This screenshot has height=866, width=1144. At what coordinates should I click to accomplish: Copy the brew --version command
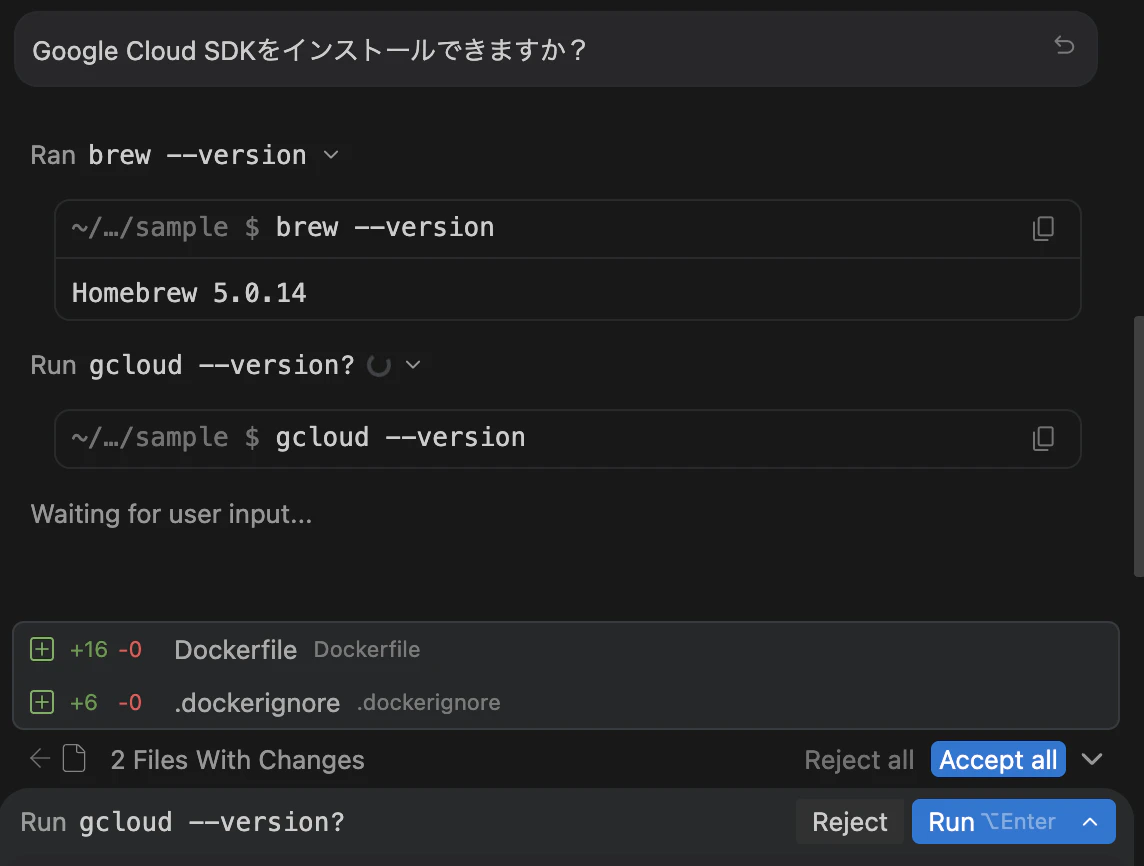click(1043, 228)
